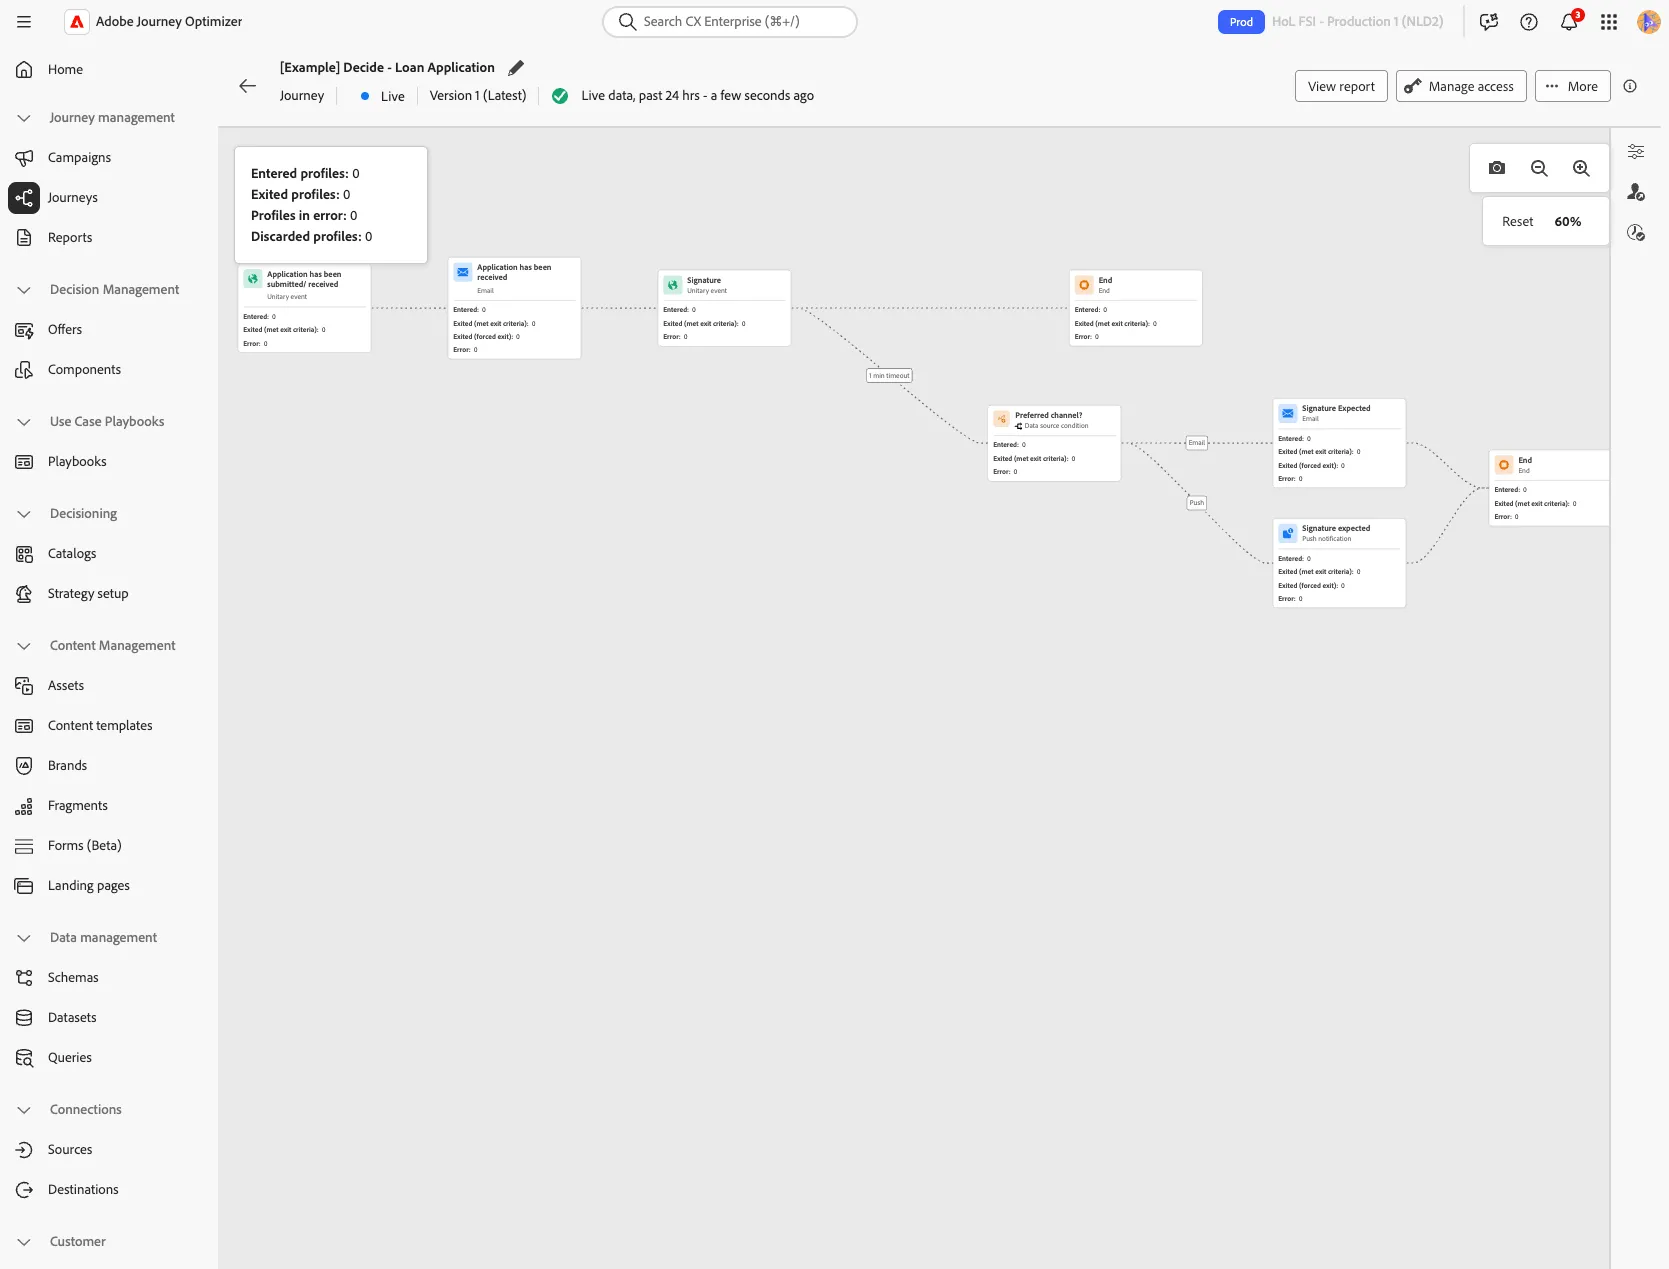This screenshot has height=1269, width=1669.
Task: Collapse the Connections section
Action: (x=24, y=1110)
